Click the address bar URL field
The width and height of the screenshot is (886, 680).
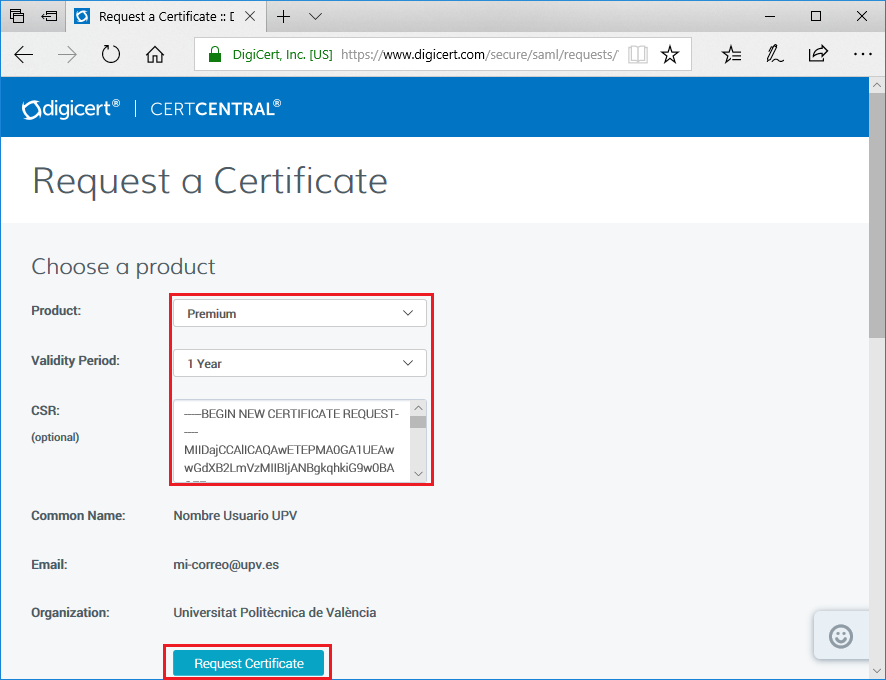coord(478,55)
